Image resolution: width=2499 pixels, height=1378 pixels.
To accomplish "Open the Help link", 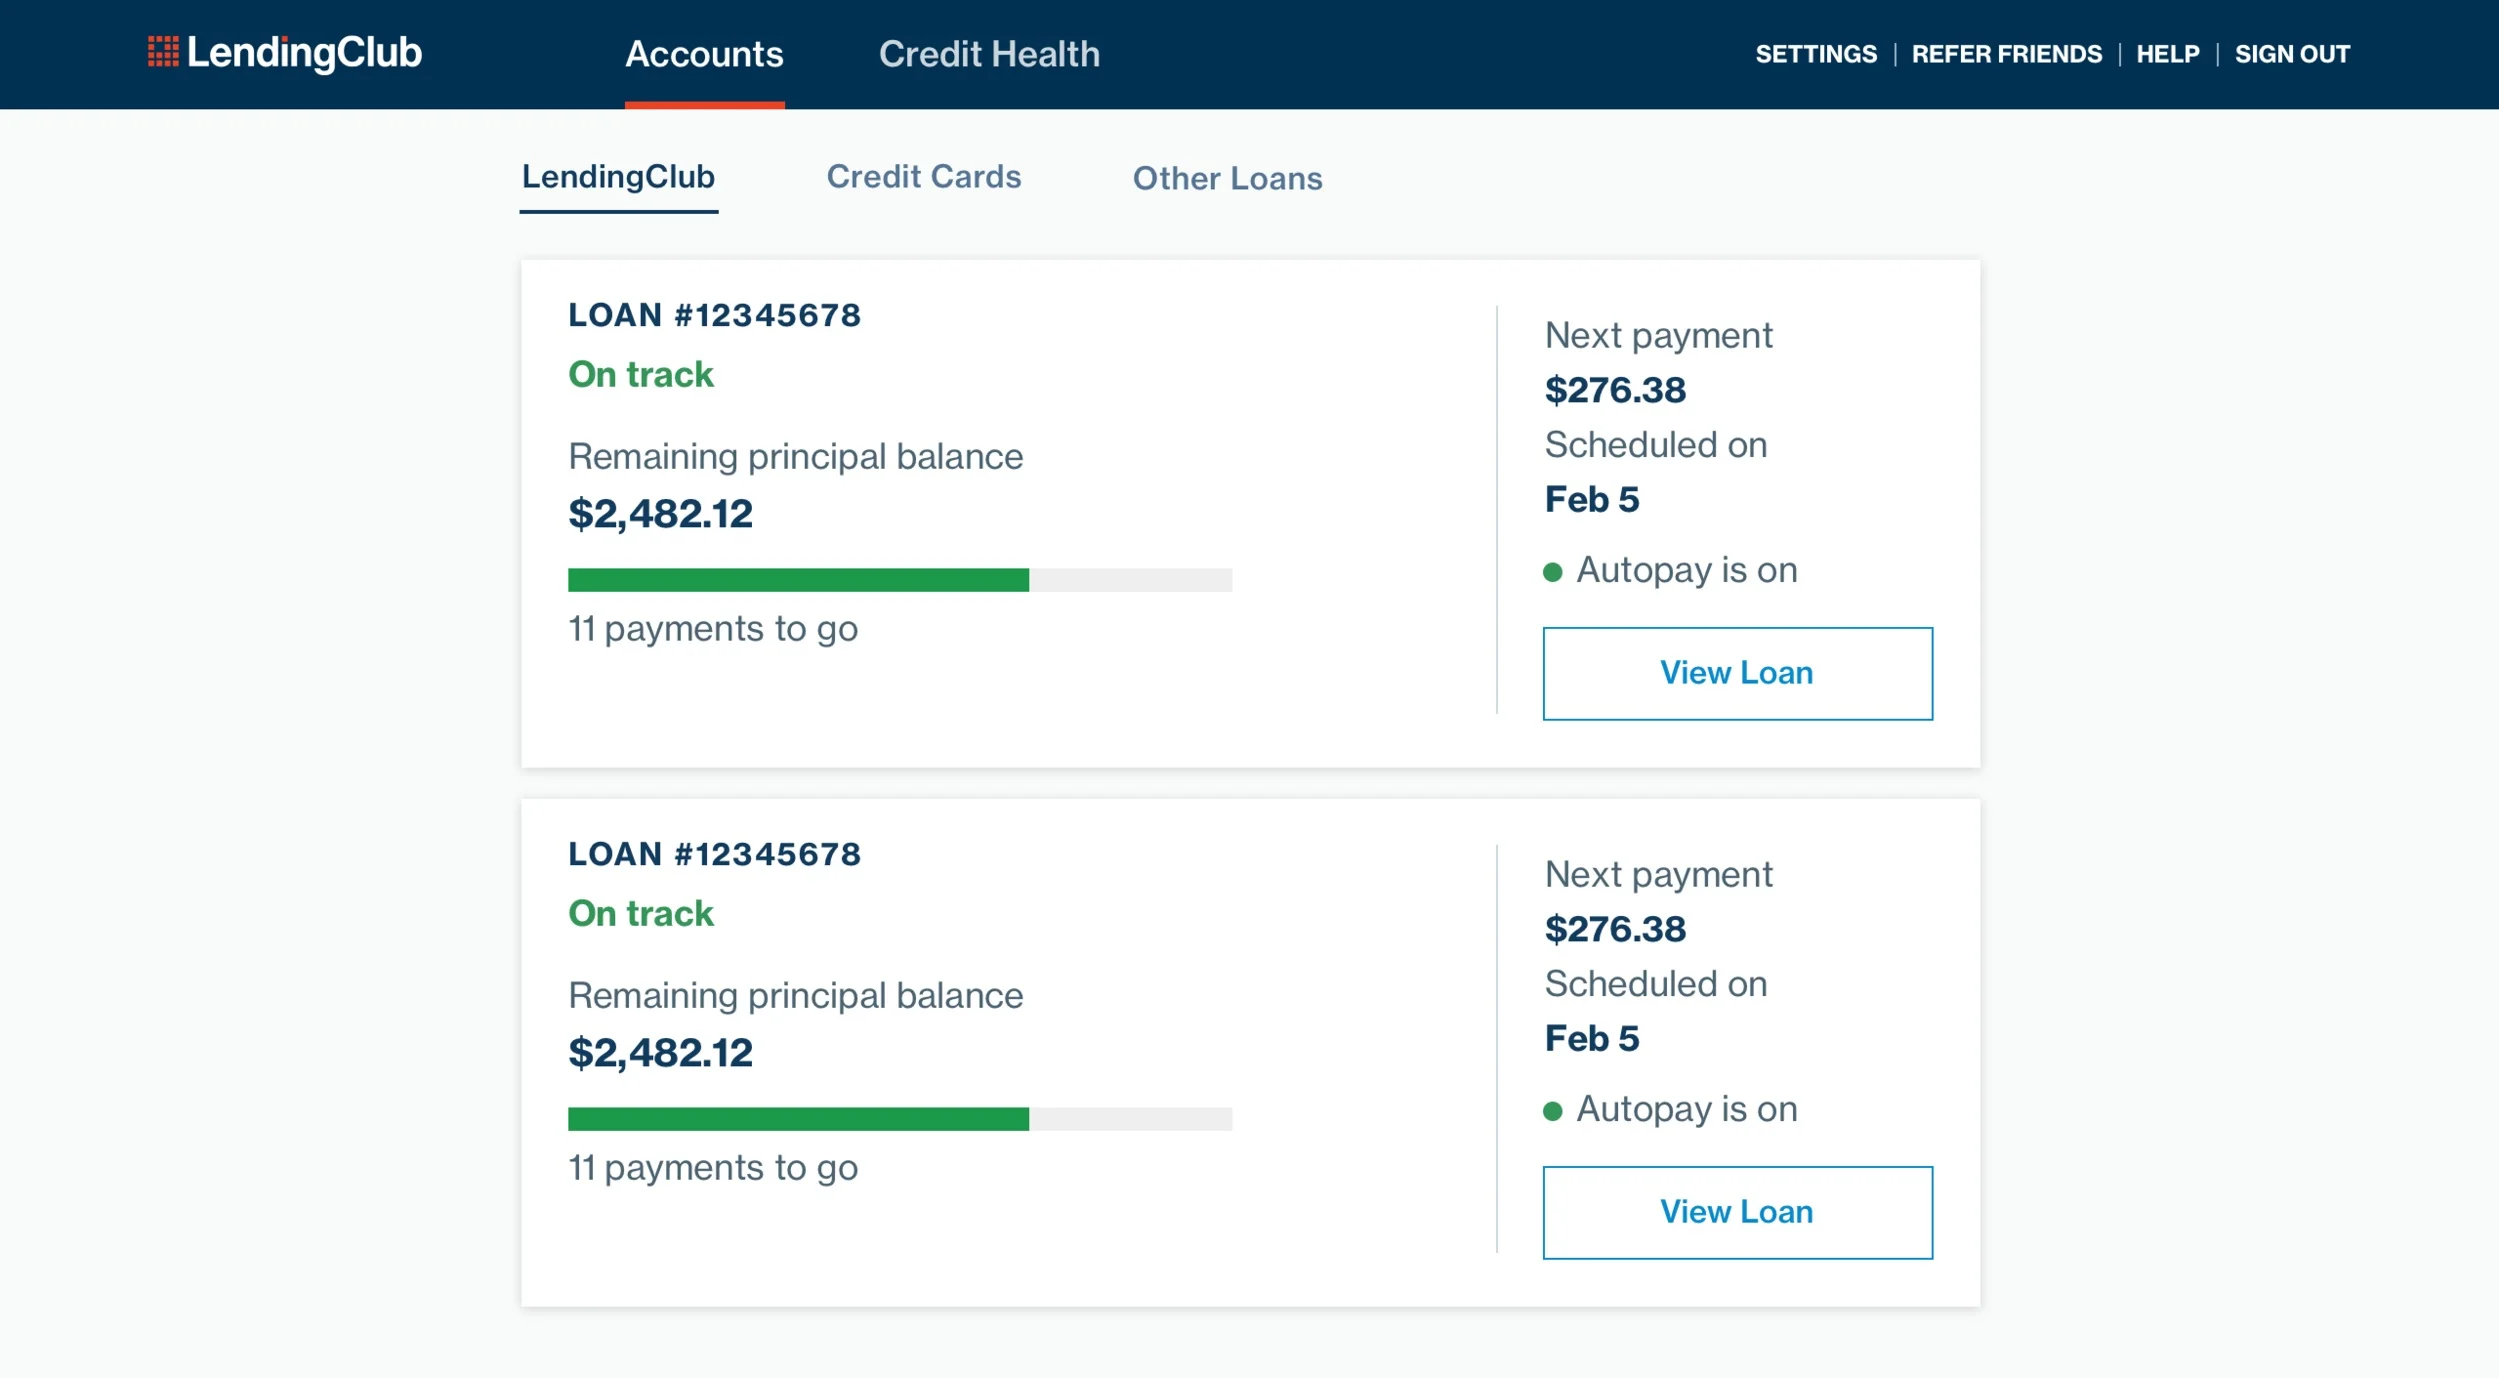I will pyautogui.click(x=2167, y=54).
